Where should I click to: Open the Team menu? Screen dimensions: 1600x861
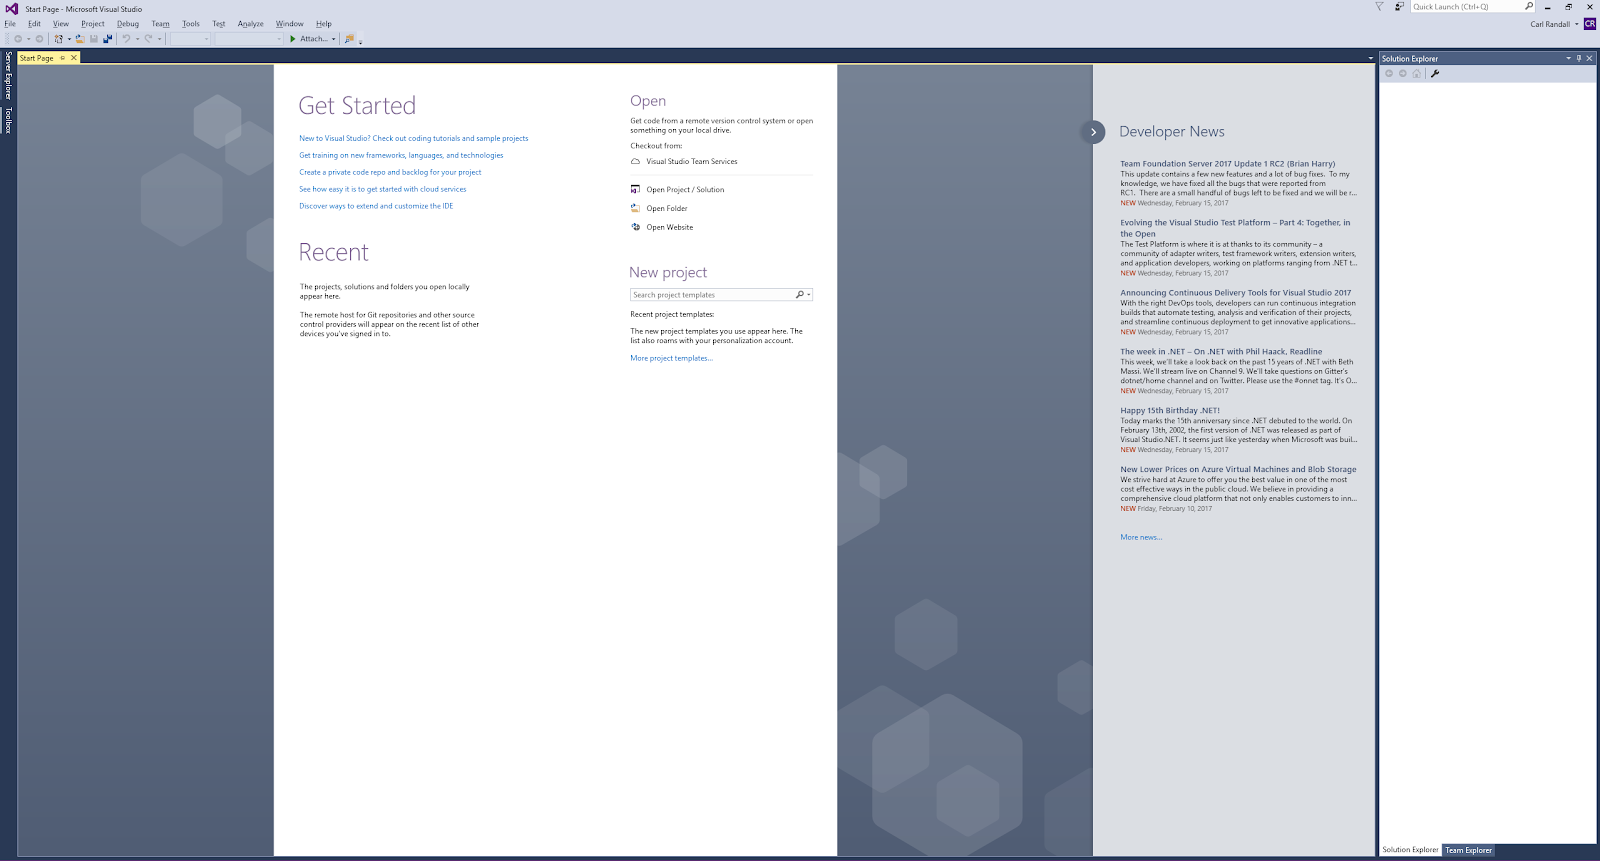160,23
